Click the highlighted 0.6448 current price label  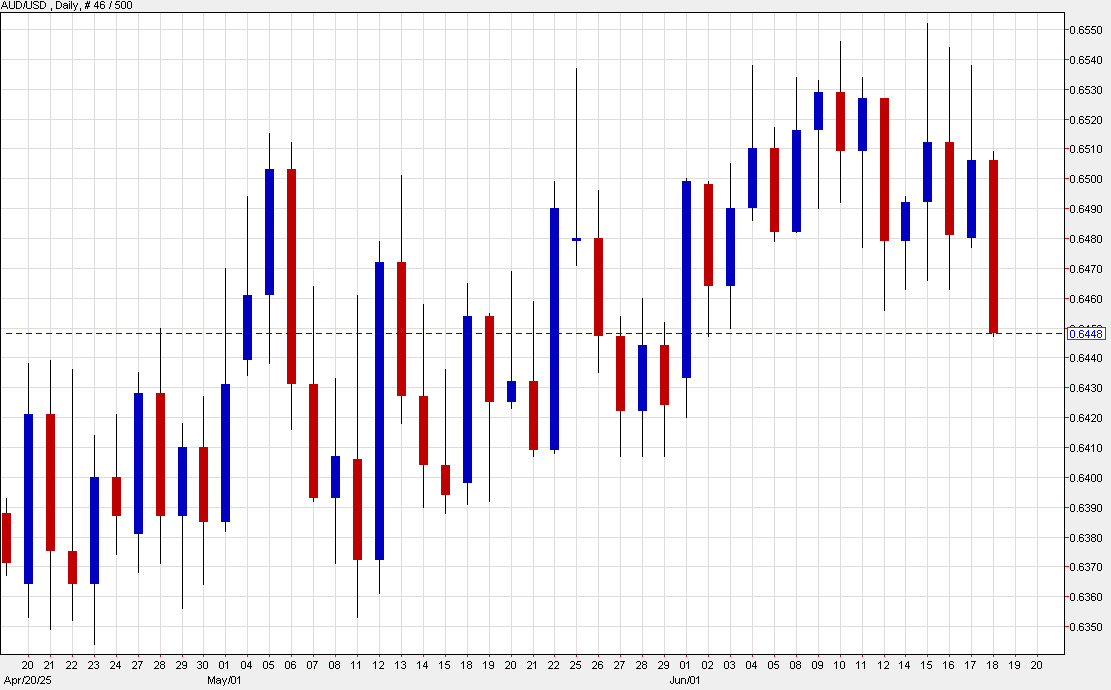point(1084,333)
